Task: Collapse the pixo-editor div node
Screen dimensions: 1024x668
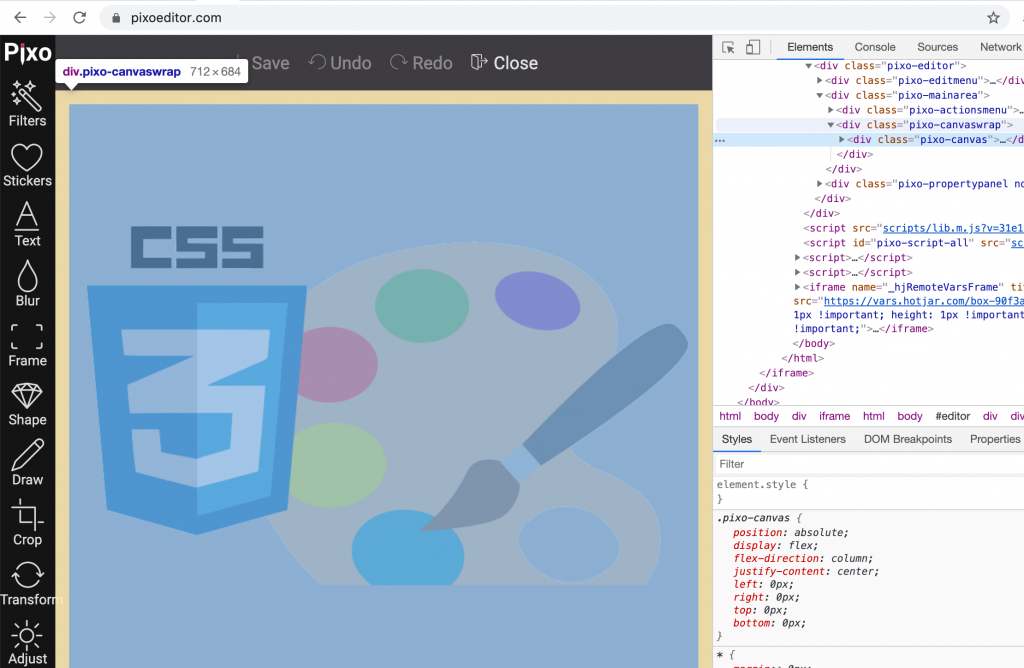Action: pos(808,66)
